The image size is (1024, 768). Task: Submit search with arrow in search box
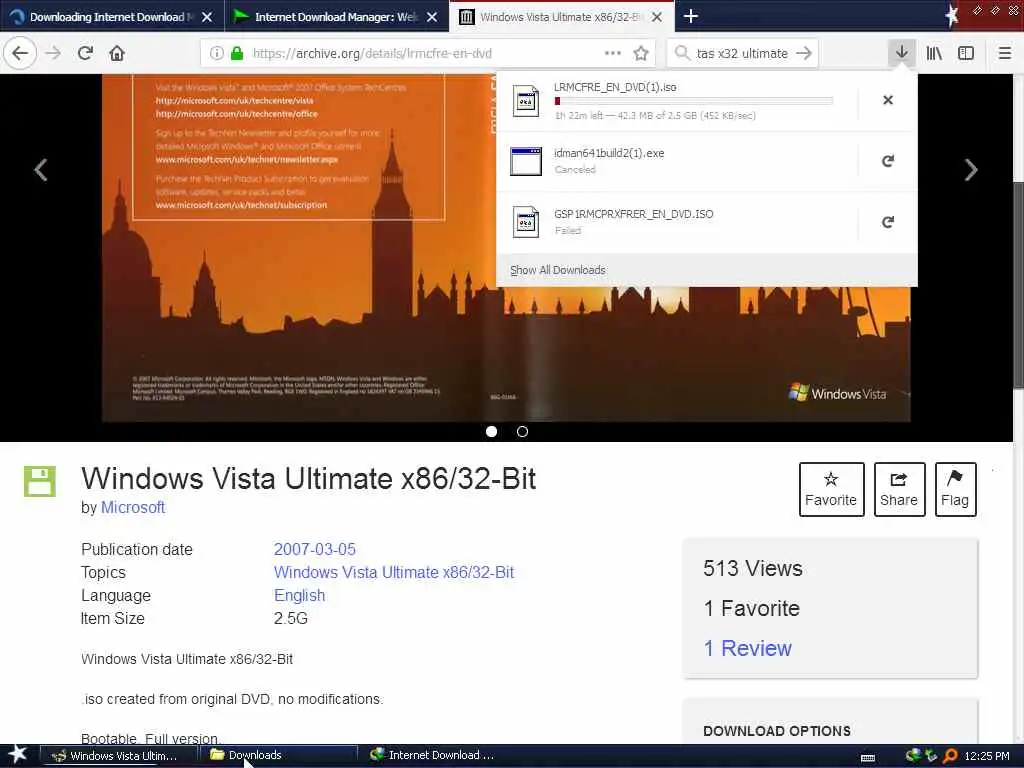tap(804, 54)
